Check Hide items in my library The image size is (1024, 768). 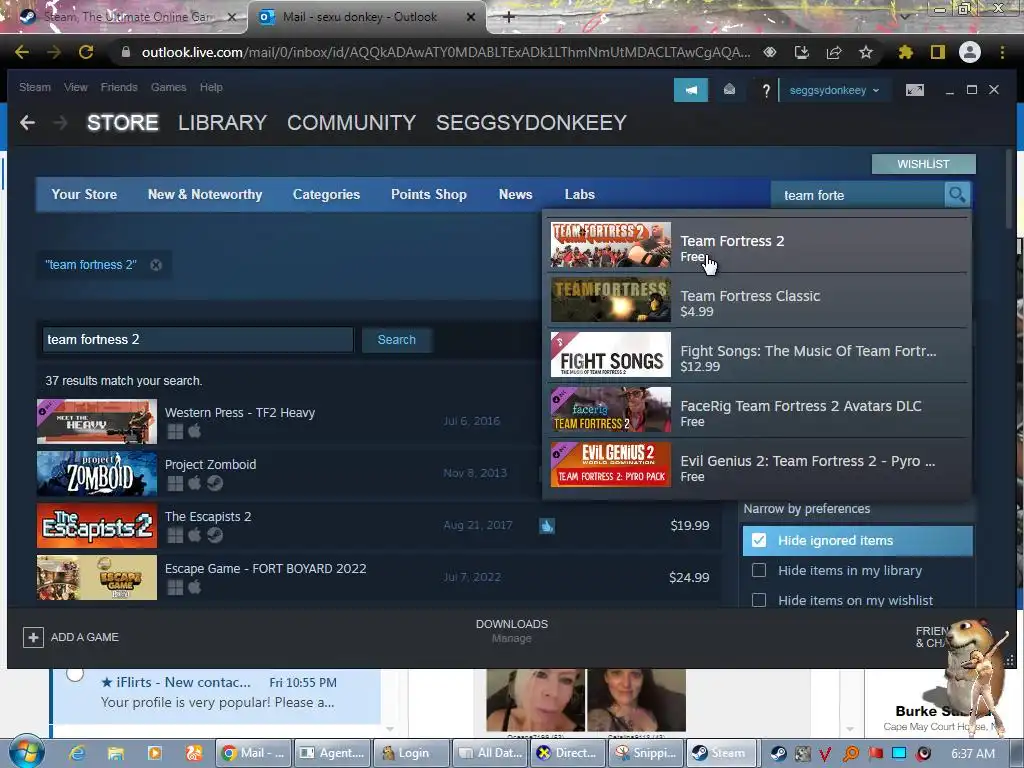(759, 570)
